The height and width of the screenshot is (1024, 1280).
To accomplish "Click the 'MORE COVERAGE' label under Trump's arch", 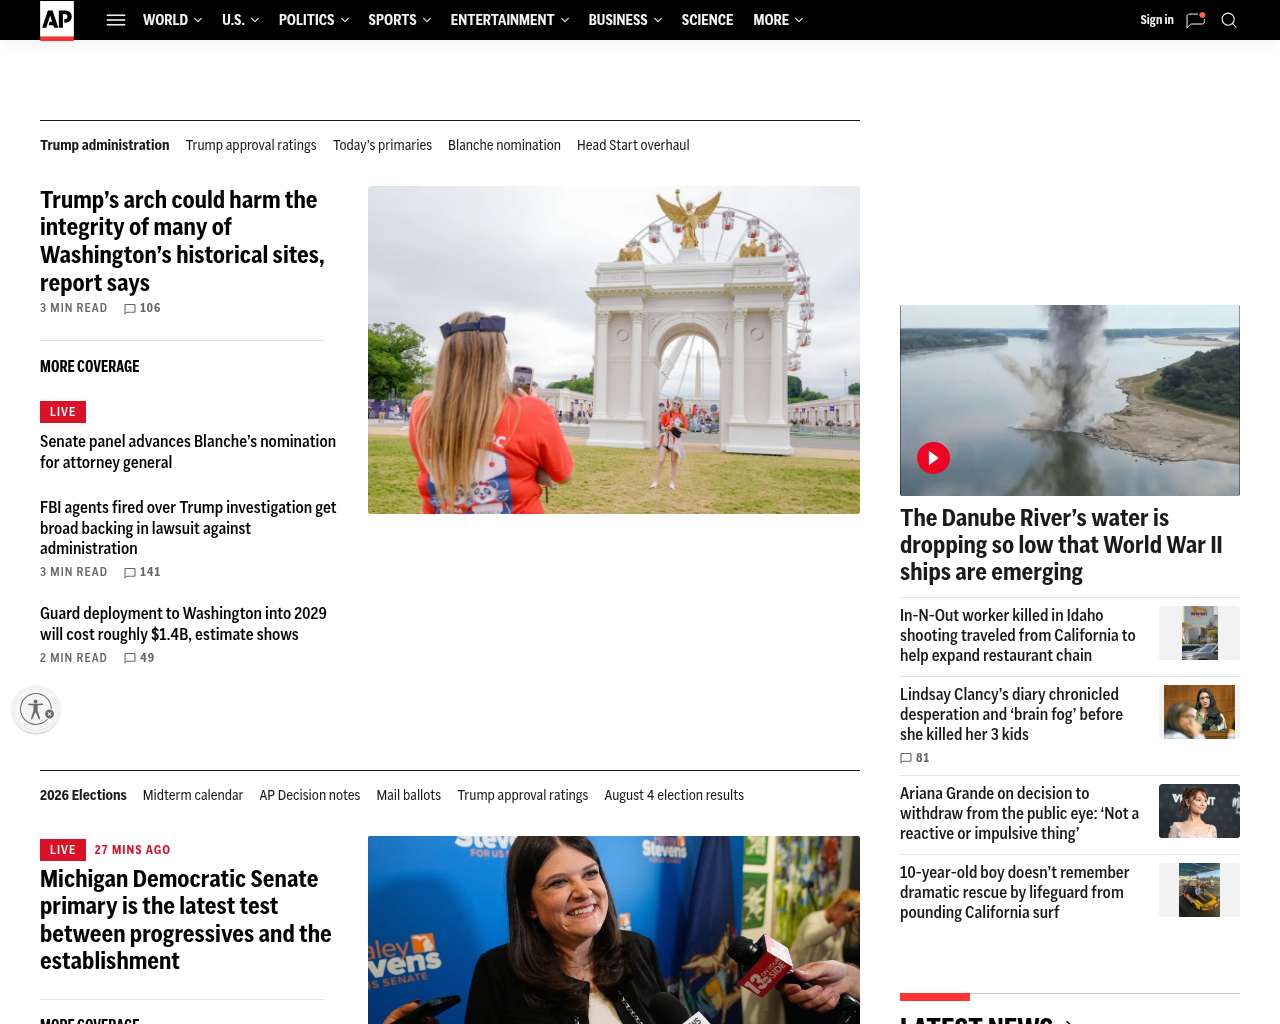I will coord(90,366).
